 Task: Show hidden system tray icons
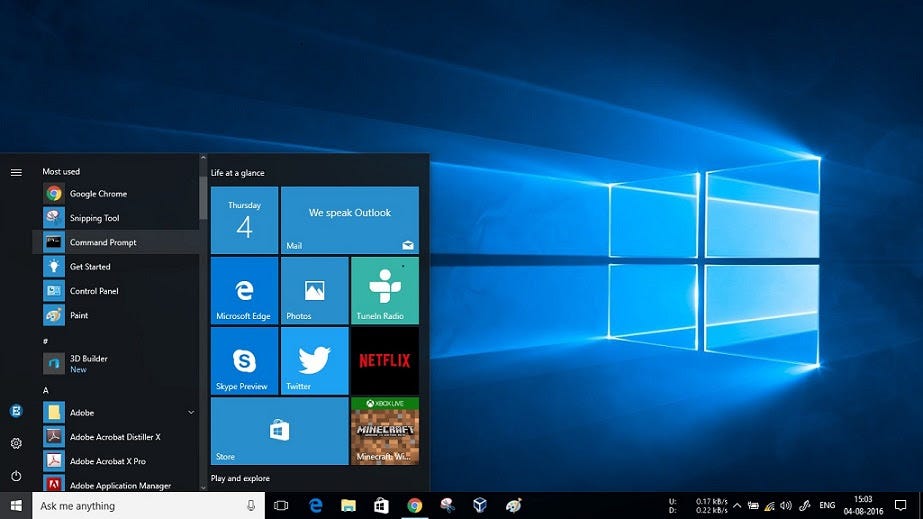click(737, 506)
